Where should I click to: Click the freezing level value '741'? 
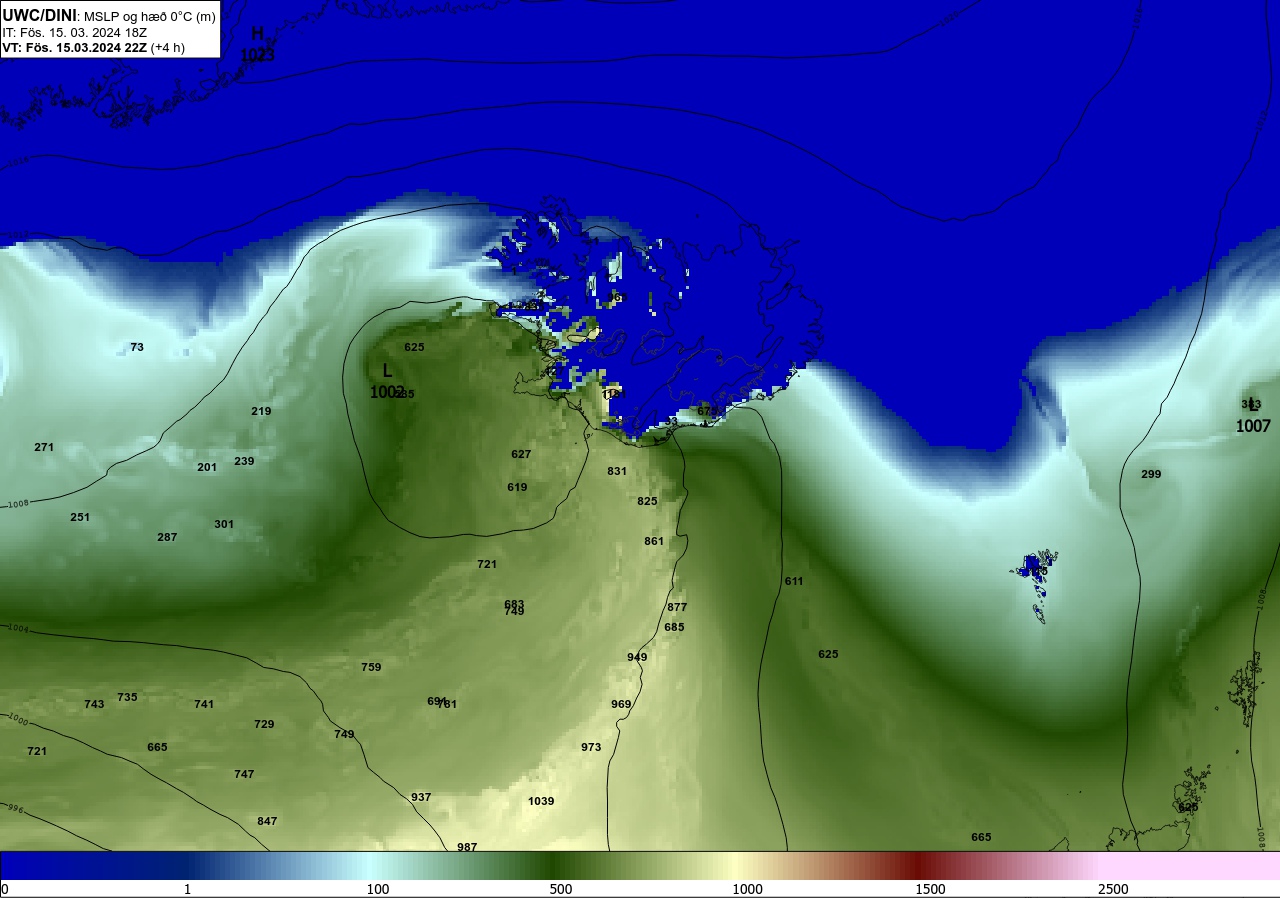pyautogui.click(x=204, y=704)
